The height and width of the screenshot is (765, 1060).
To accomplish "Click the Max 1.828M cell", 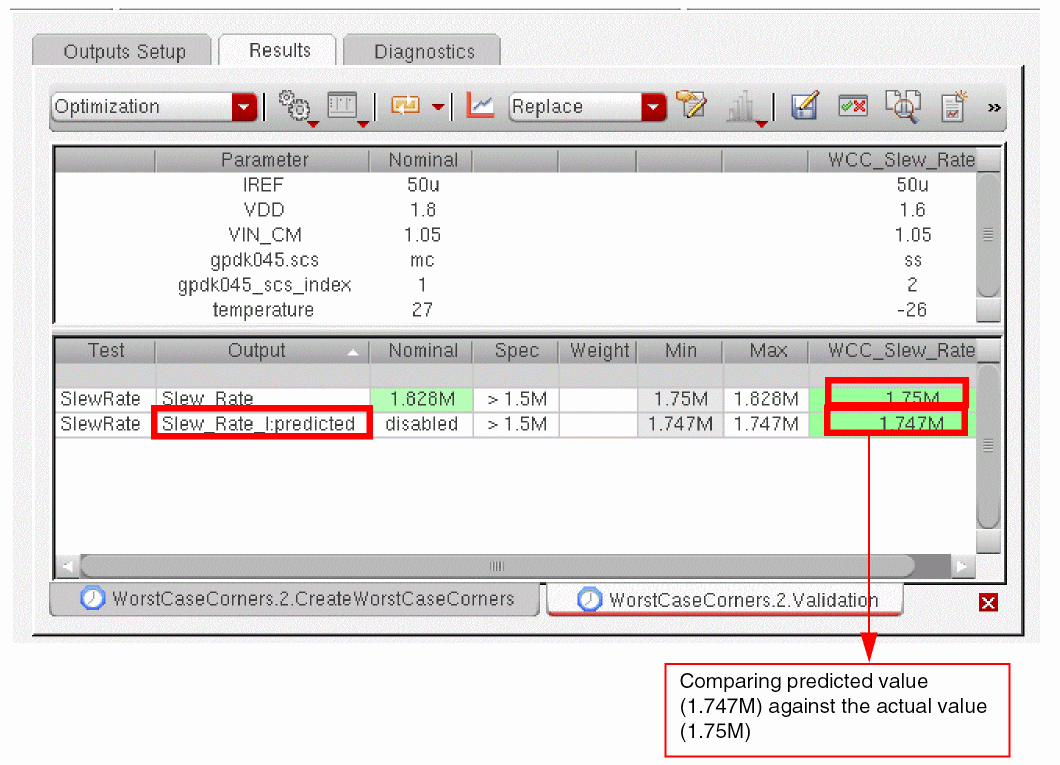I will (766, 399).
